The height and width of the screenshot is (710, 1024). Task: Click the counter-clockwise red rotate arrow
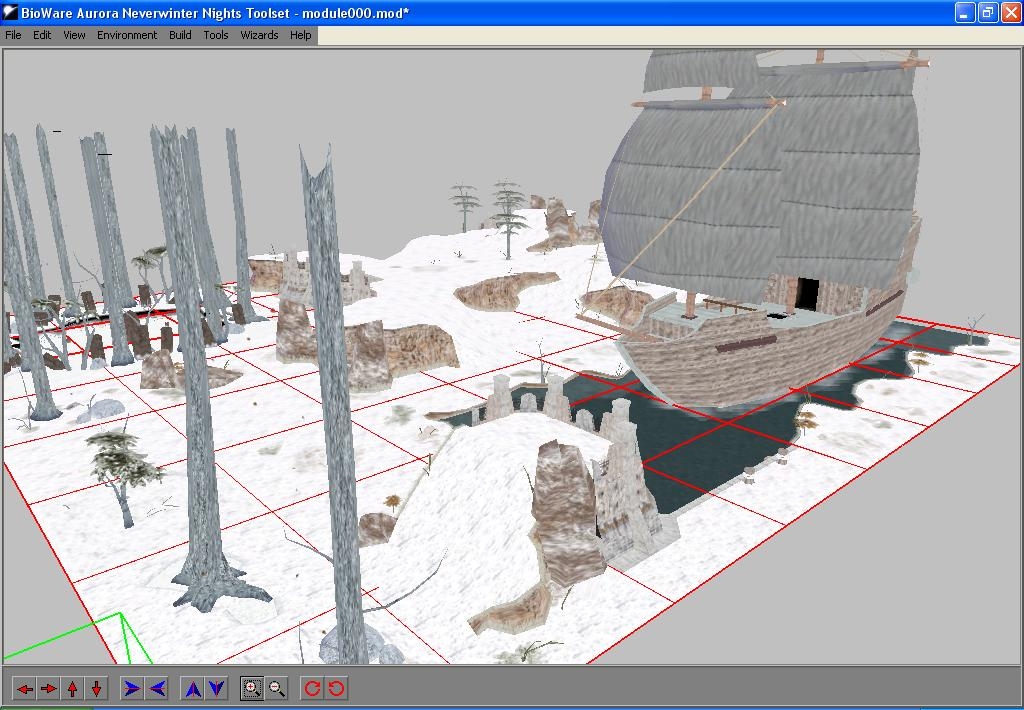coord(337,688)
